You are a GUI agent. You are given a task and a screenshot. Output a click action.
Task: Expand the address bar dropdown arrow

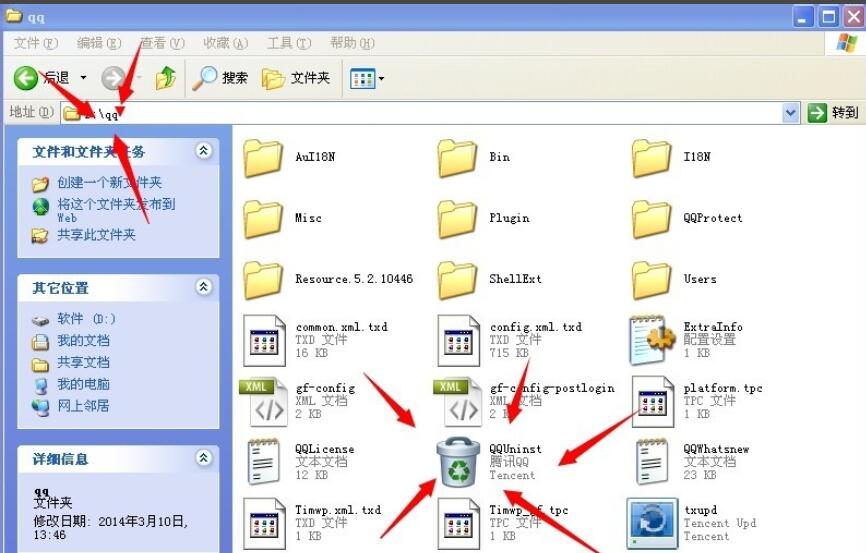pyautogui.click(x=791, y=113)
